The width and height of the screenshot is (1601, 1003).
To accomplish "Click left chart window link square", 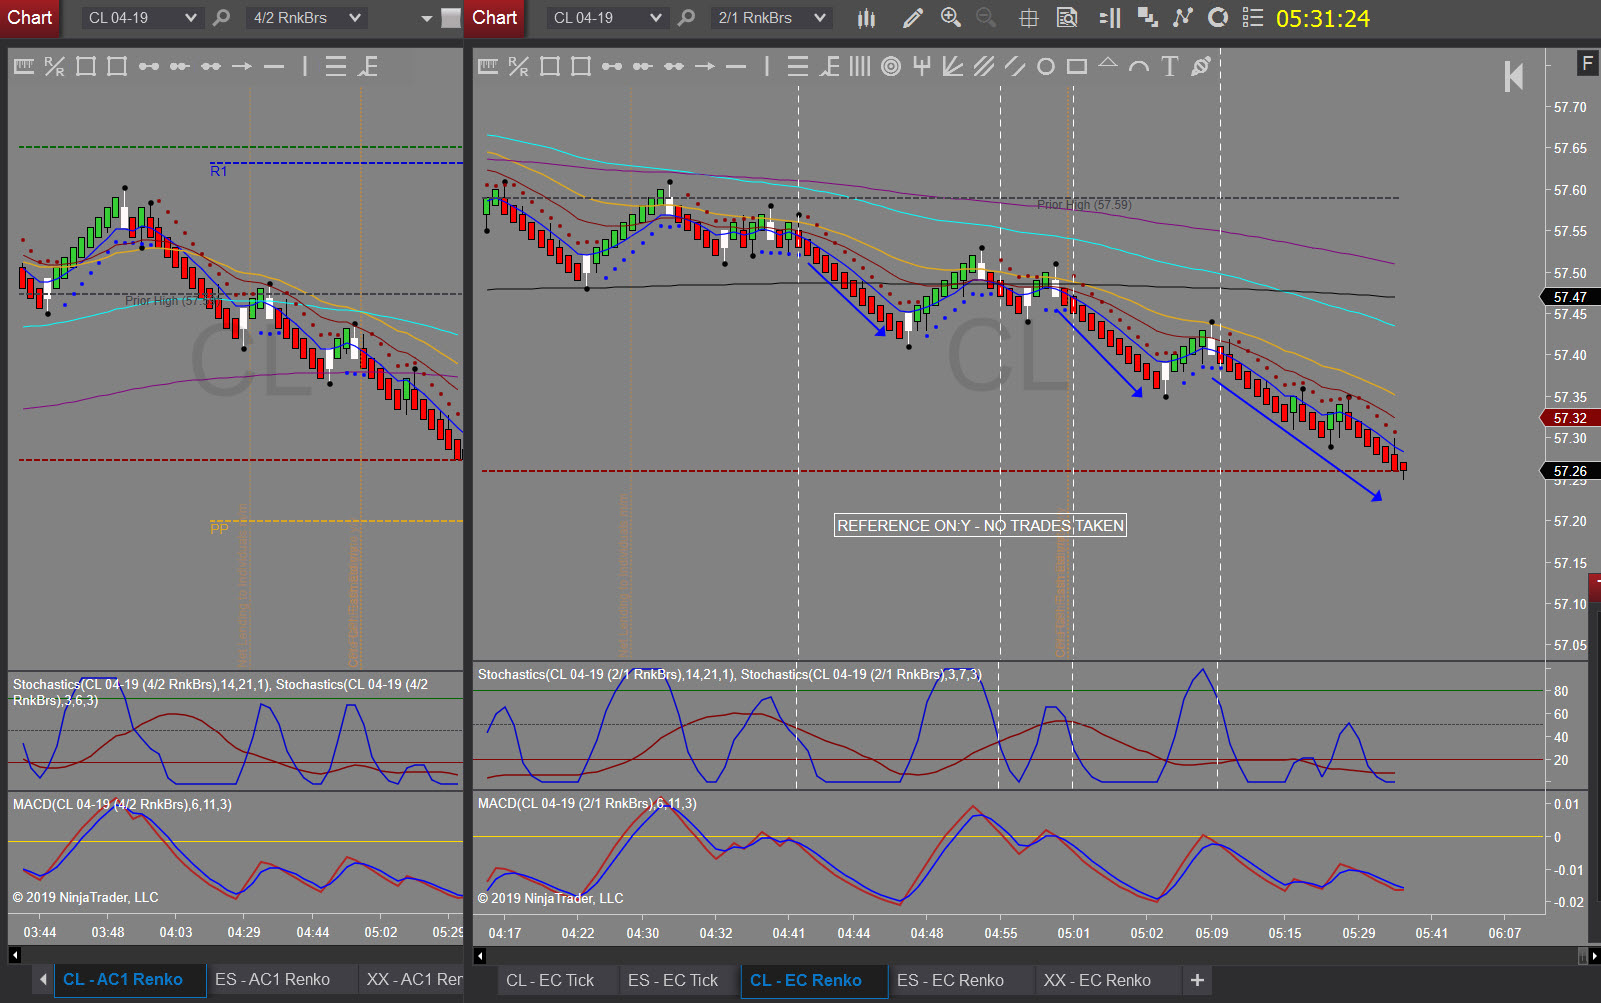I will pyautogui.click(x=451, y=18).
